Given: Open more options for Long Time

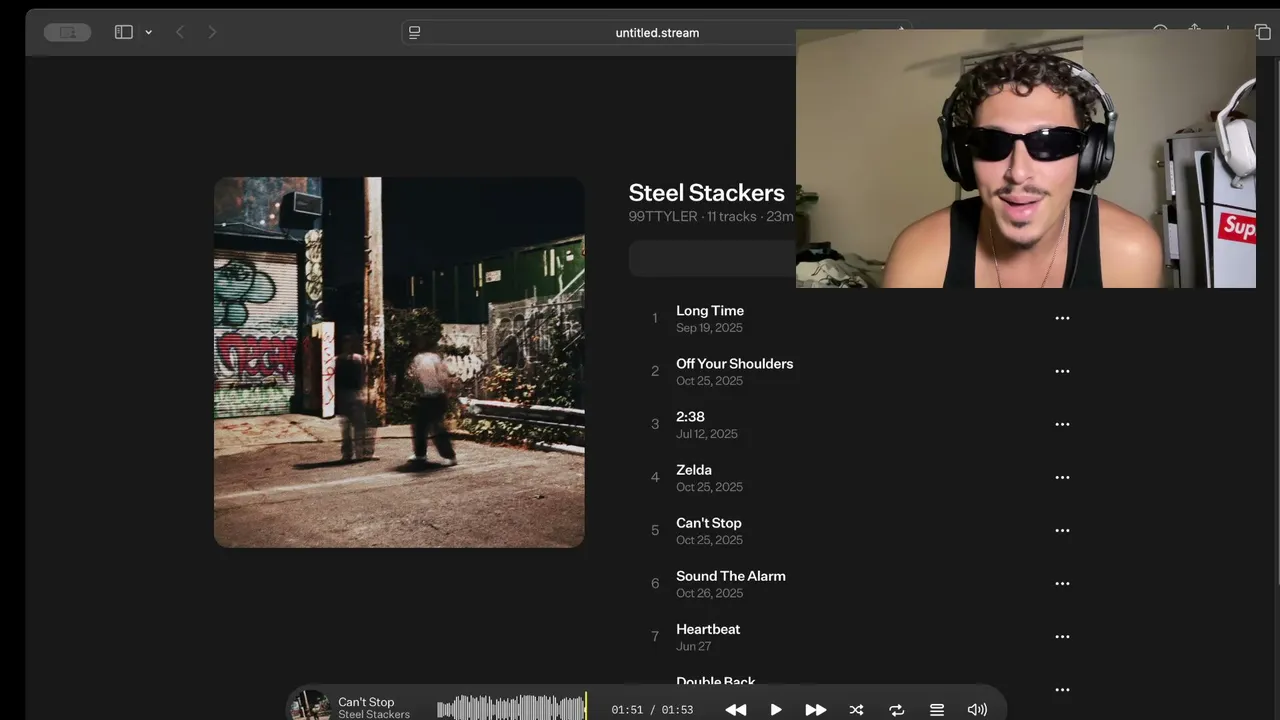Looking at the screenshot, I should [1062, 318].
